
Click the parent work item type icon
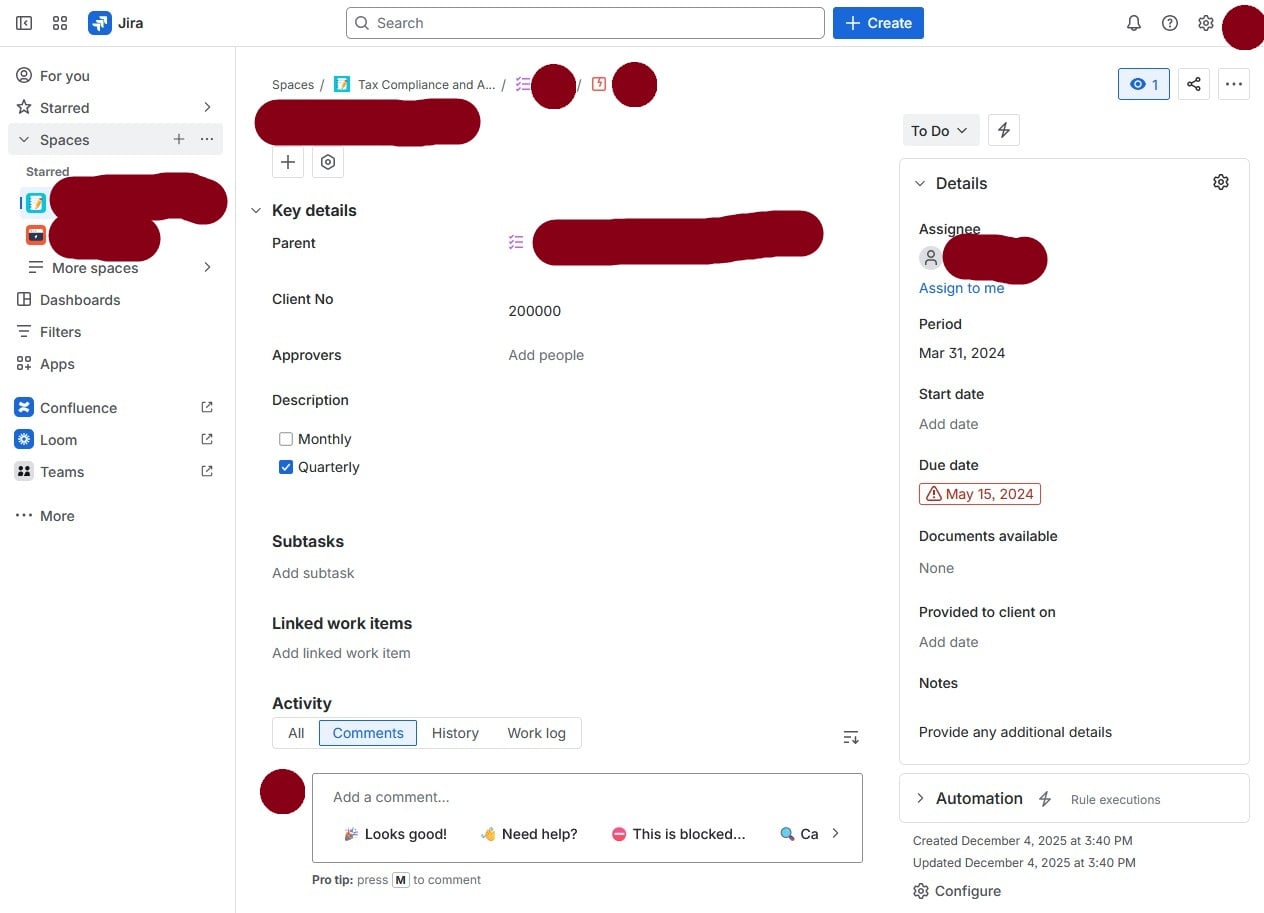point(516,242)
